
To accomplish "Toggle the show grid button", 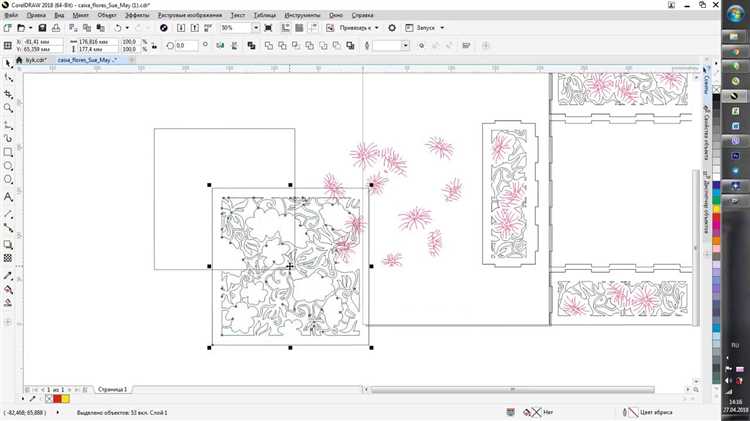I will 299,28.
